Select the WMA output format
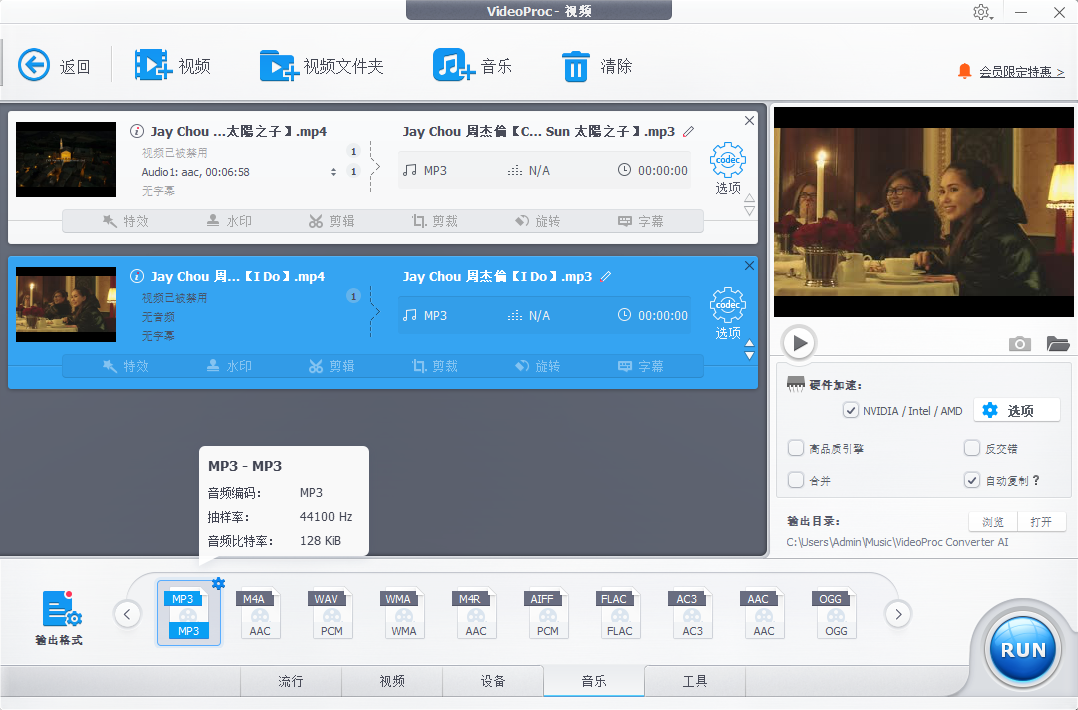1078x710 pixels. coord(404,613)
